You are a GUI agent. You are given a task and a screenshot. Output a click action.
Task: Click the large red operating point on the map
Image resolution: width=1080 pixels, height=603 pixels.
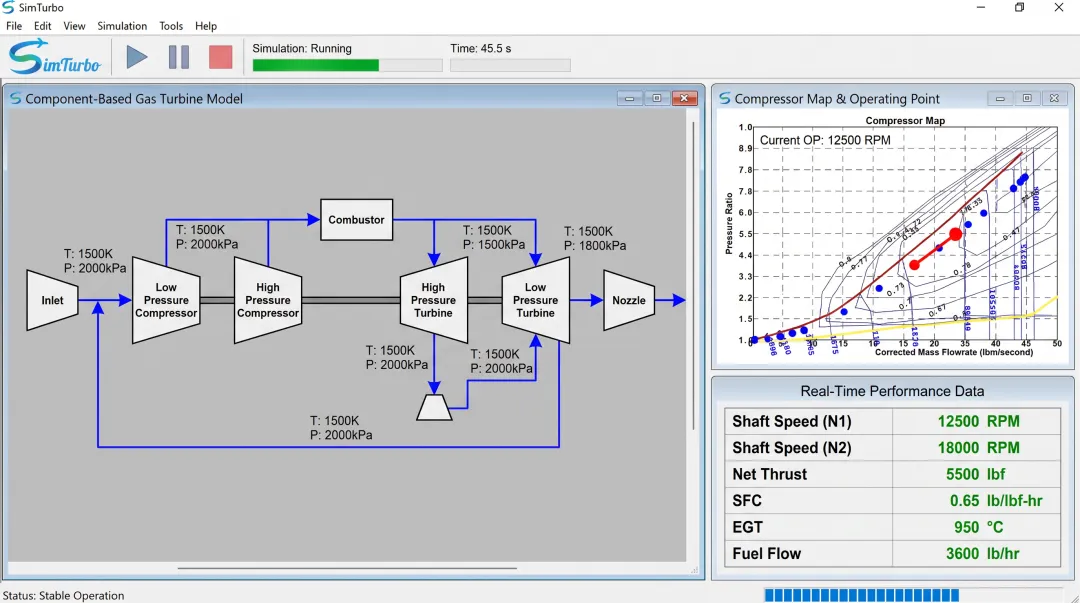(x=955, y=235)
